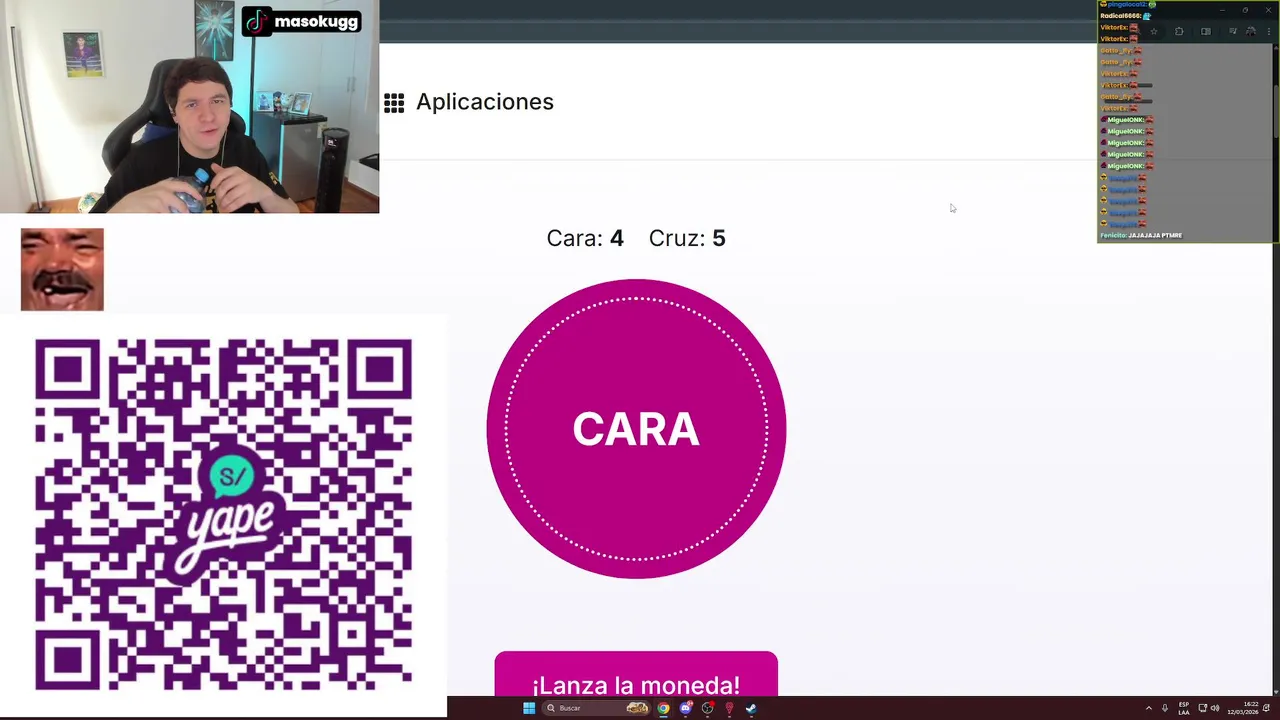Open the volume speaker tray icon

click(1215, 708)
